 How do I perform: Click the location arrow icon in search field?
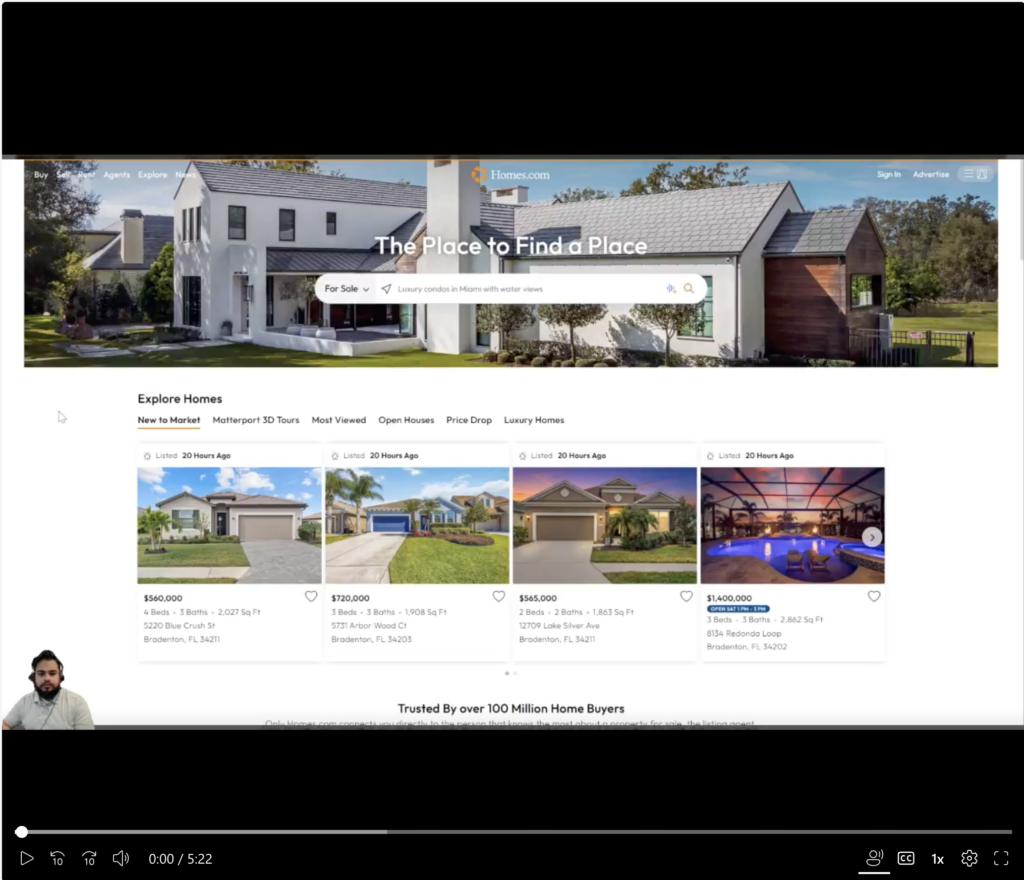click(387, 288)
